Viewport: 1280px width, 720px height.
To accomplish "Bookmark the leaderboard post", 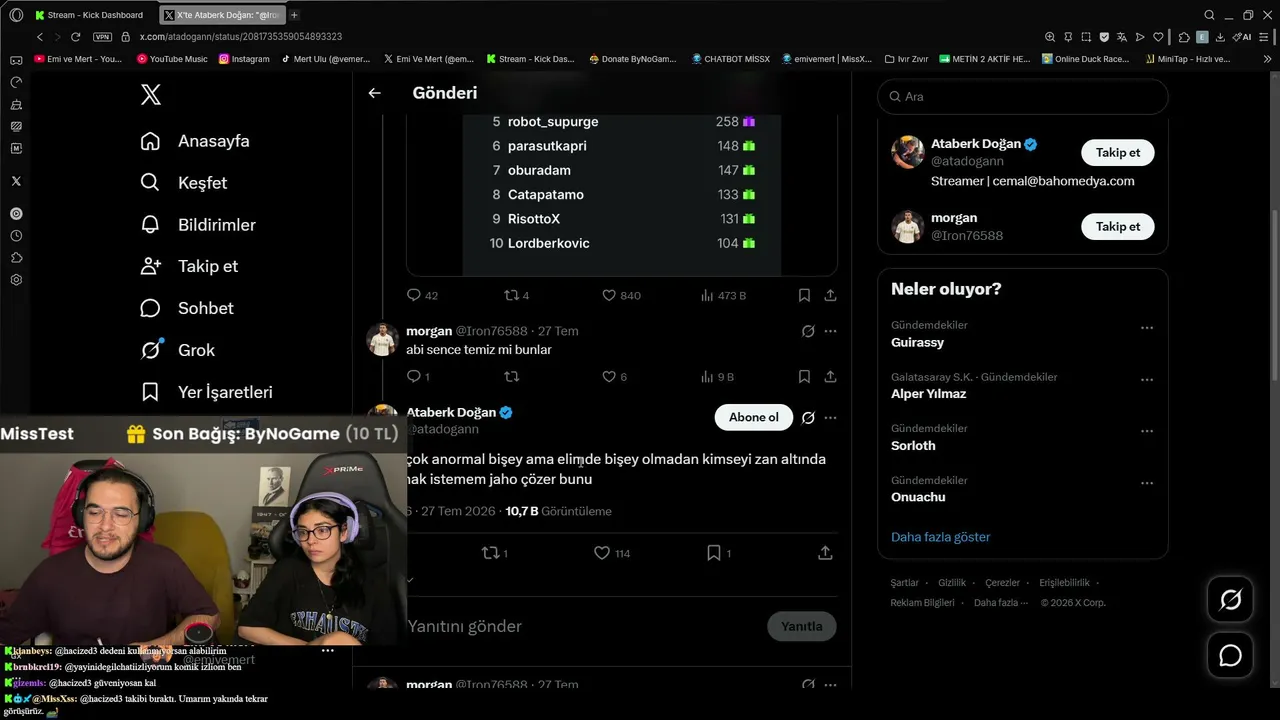I will [x=804, y=295].
